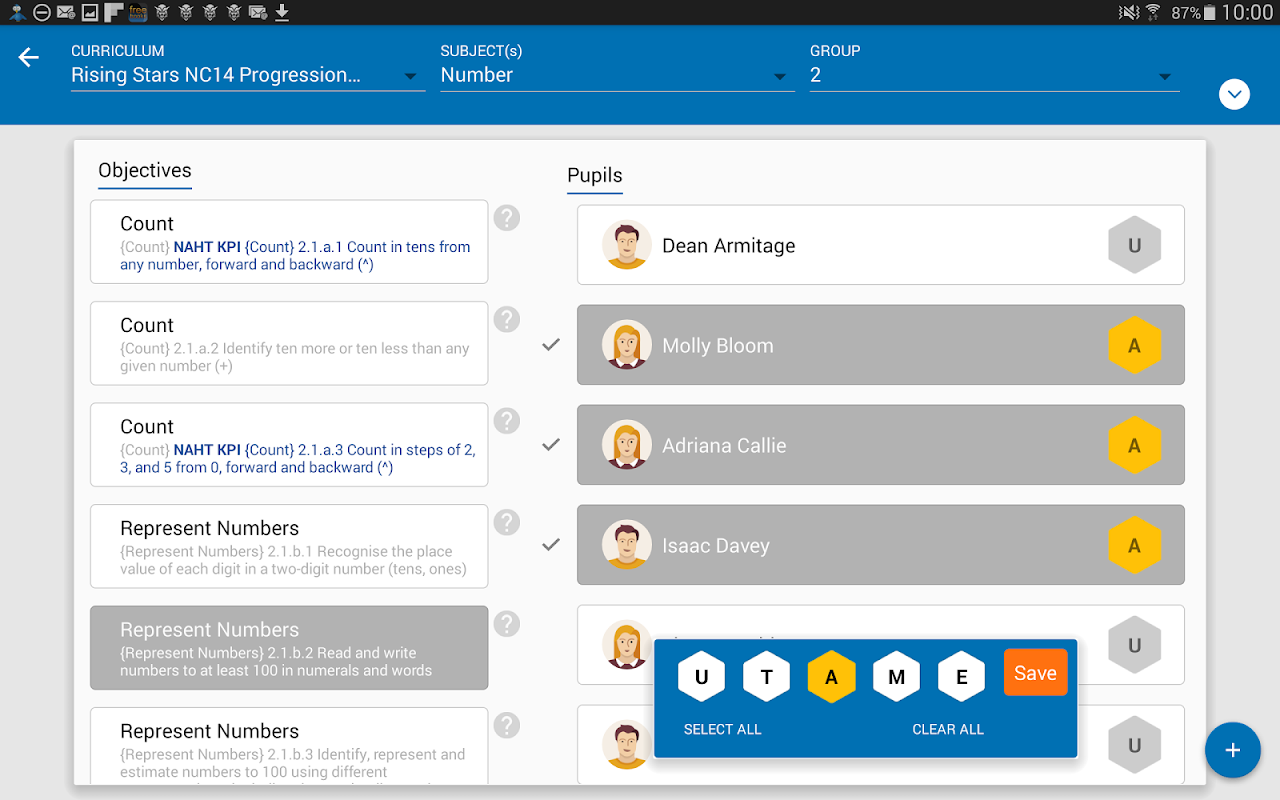Screen dimensions: 1280x800
Task: Tap Molly Bloom's yellow A hexagon
Action: coord(1134,346)
